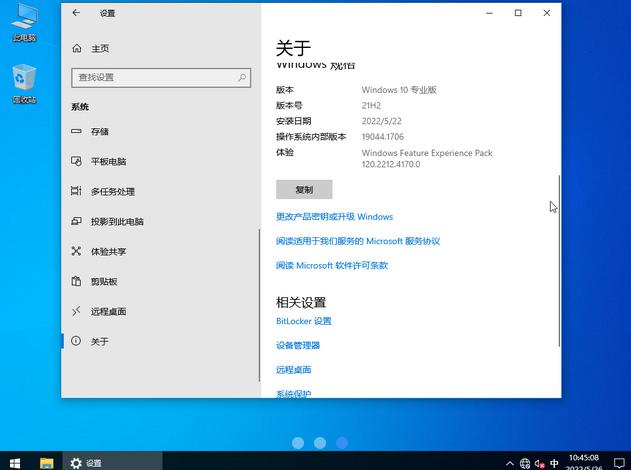Select the Windows 10 专业版 edition text

399,90
